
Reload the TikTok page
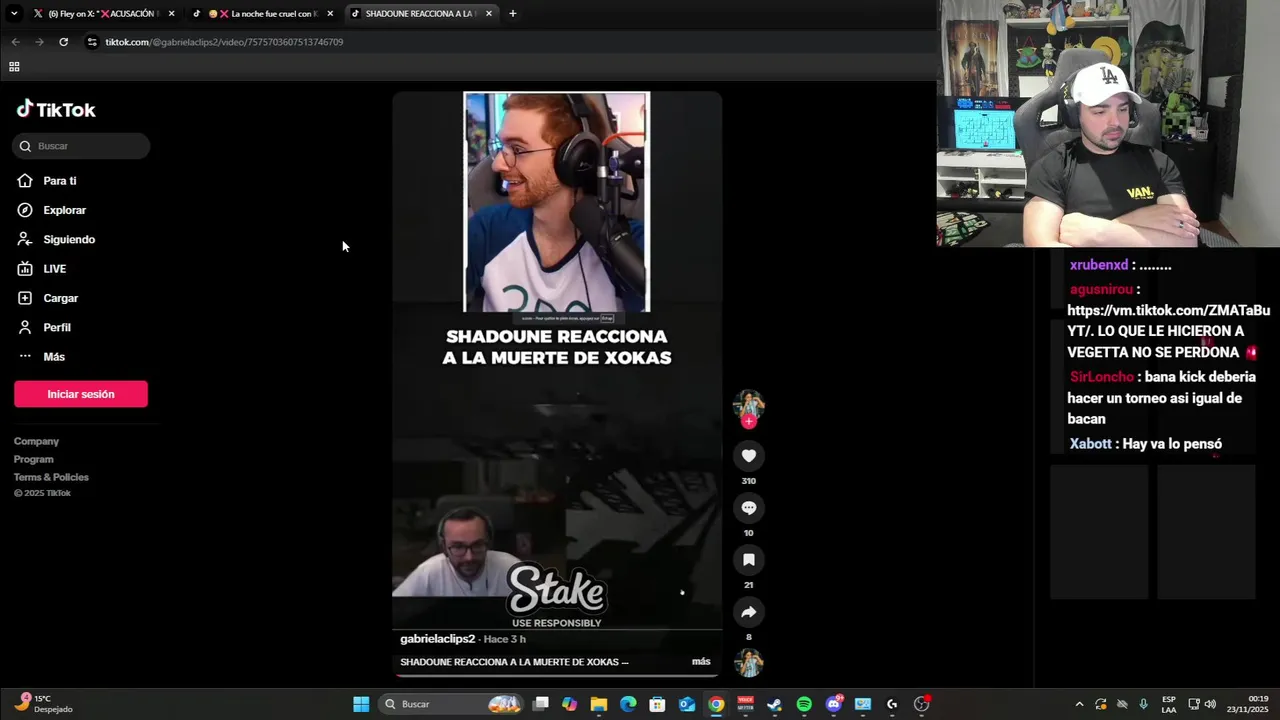(63, 42)
